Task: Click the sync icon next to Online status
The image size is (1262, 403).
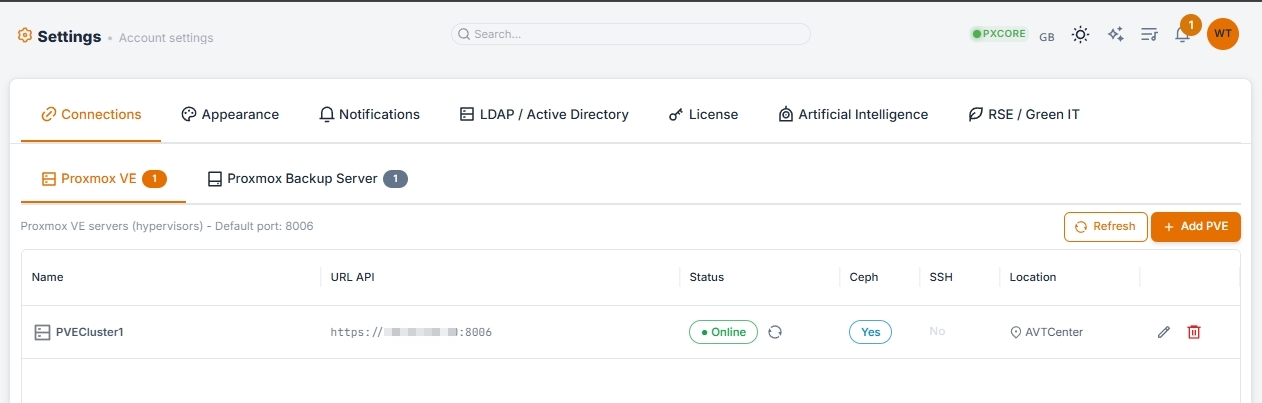Action: 775,332
